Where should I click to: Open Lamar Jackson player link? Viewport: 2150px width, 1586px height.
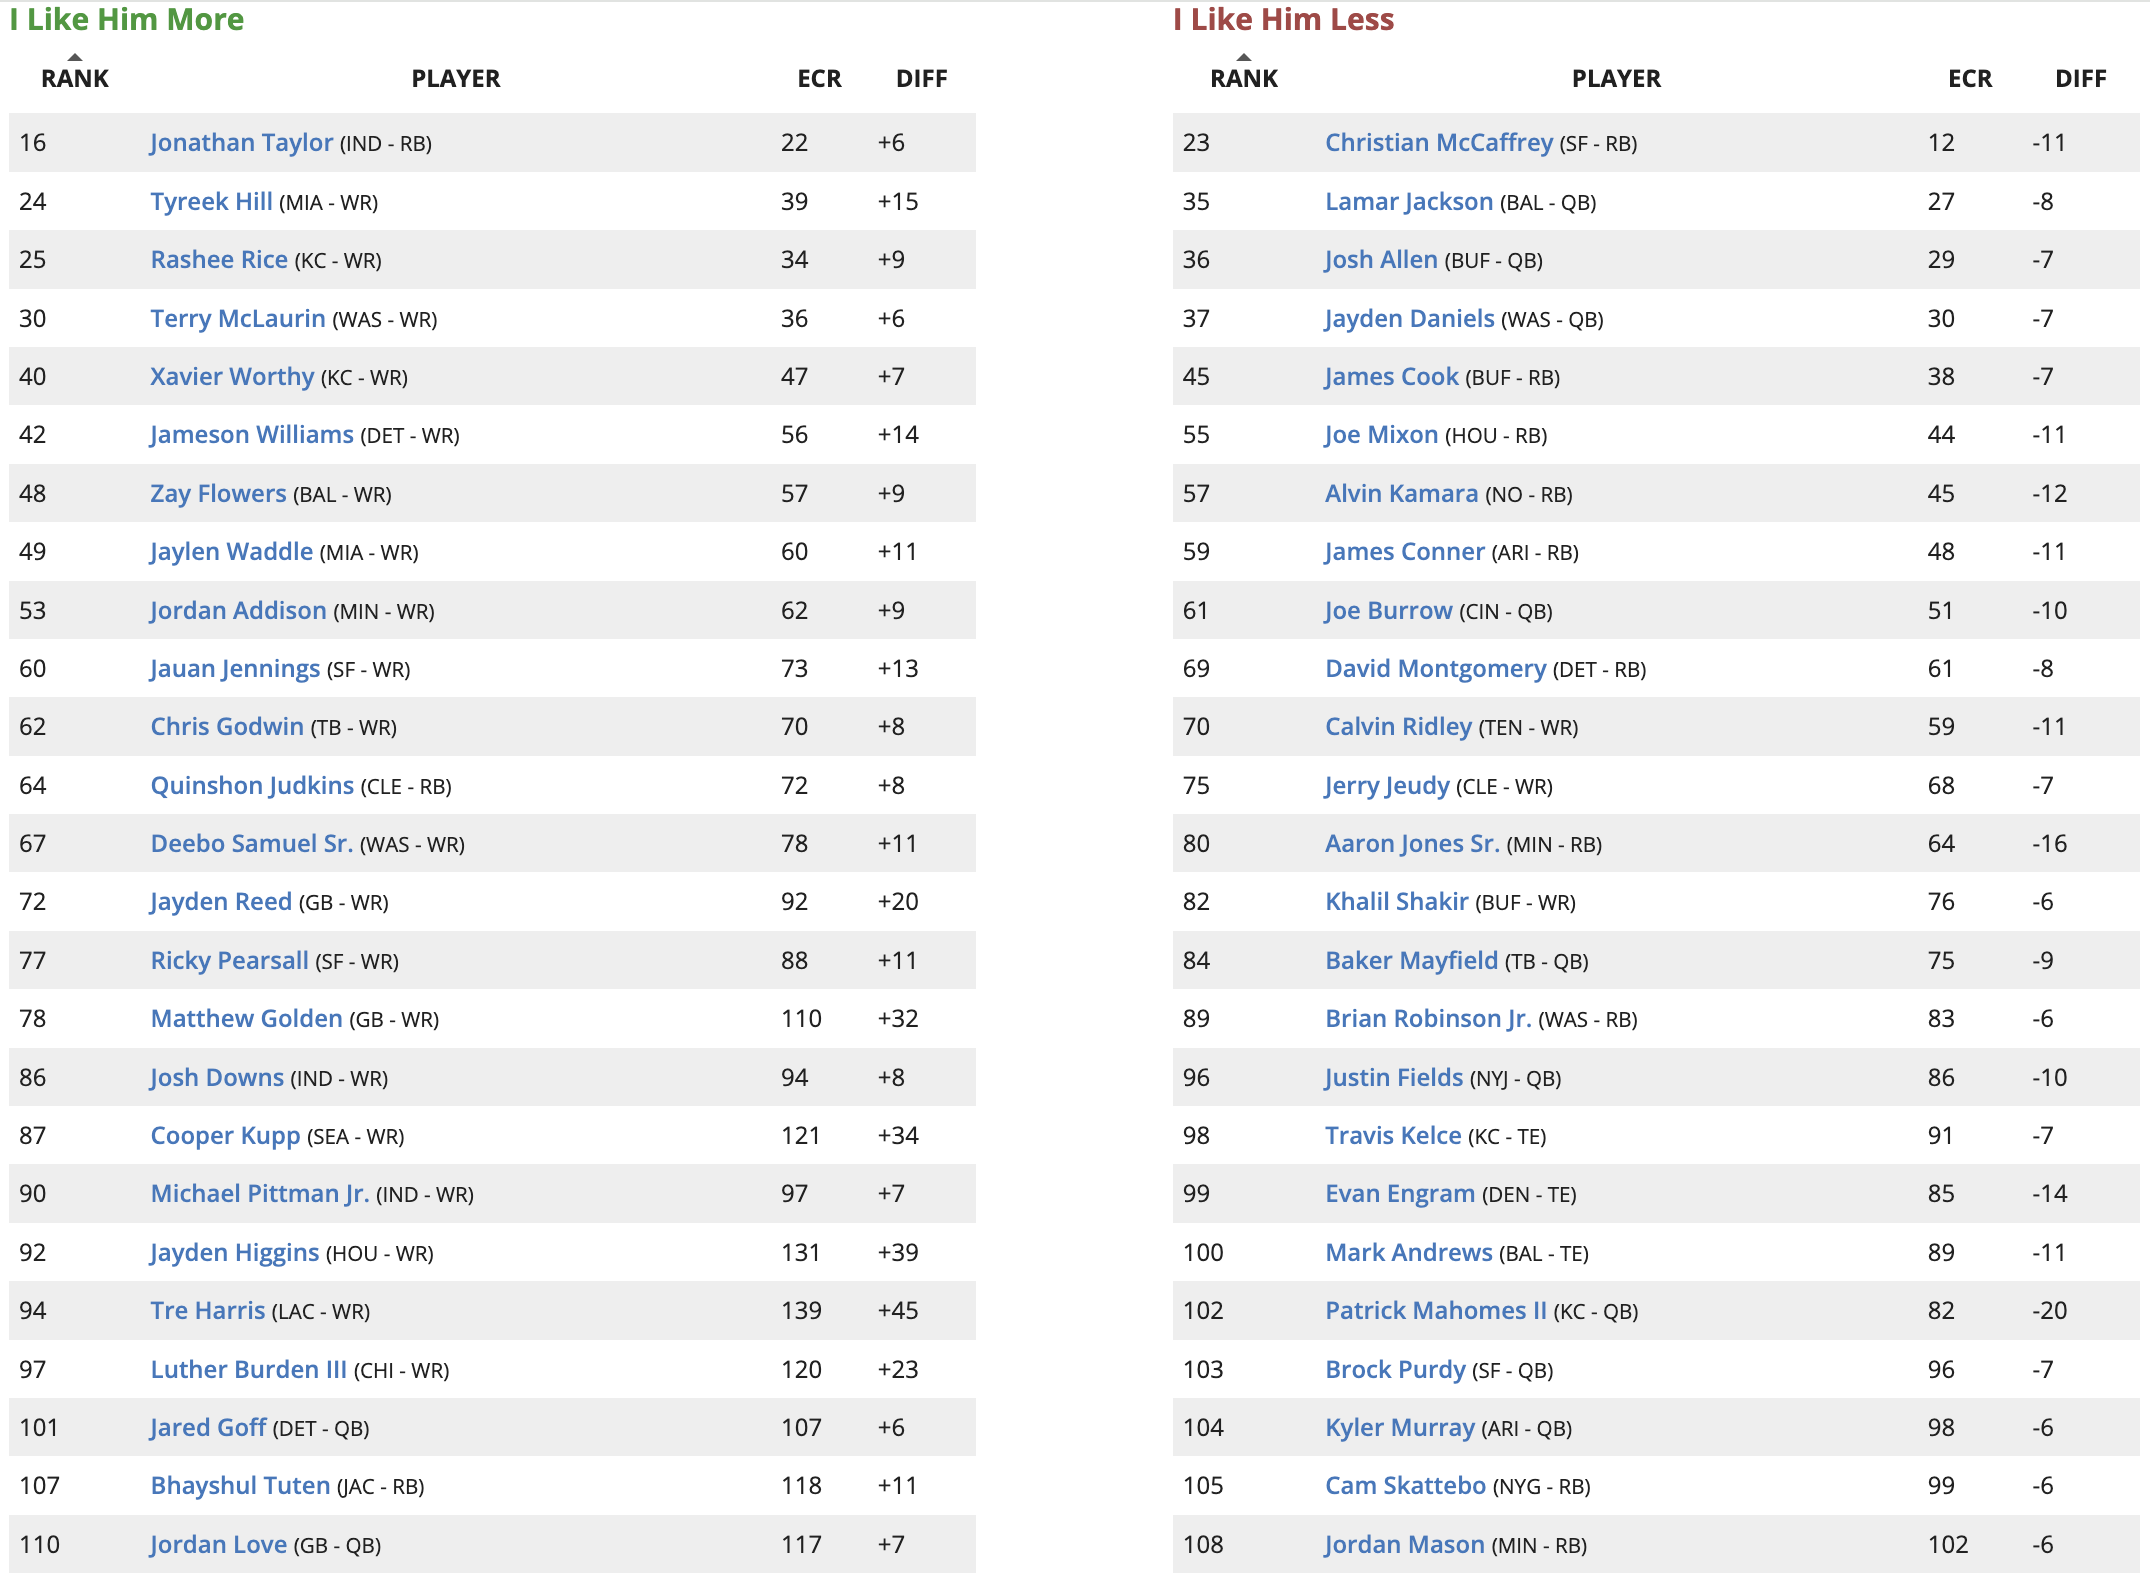coord(1409,201)
